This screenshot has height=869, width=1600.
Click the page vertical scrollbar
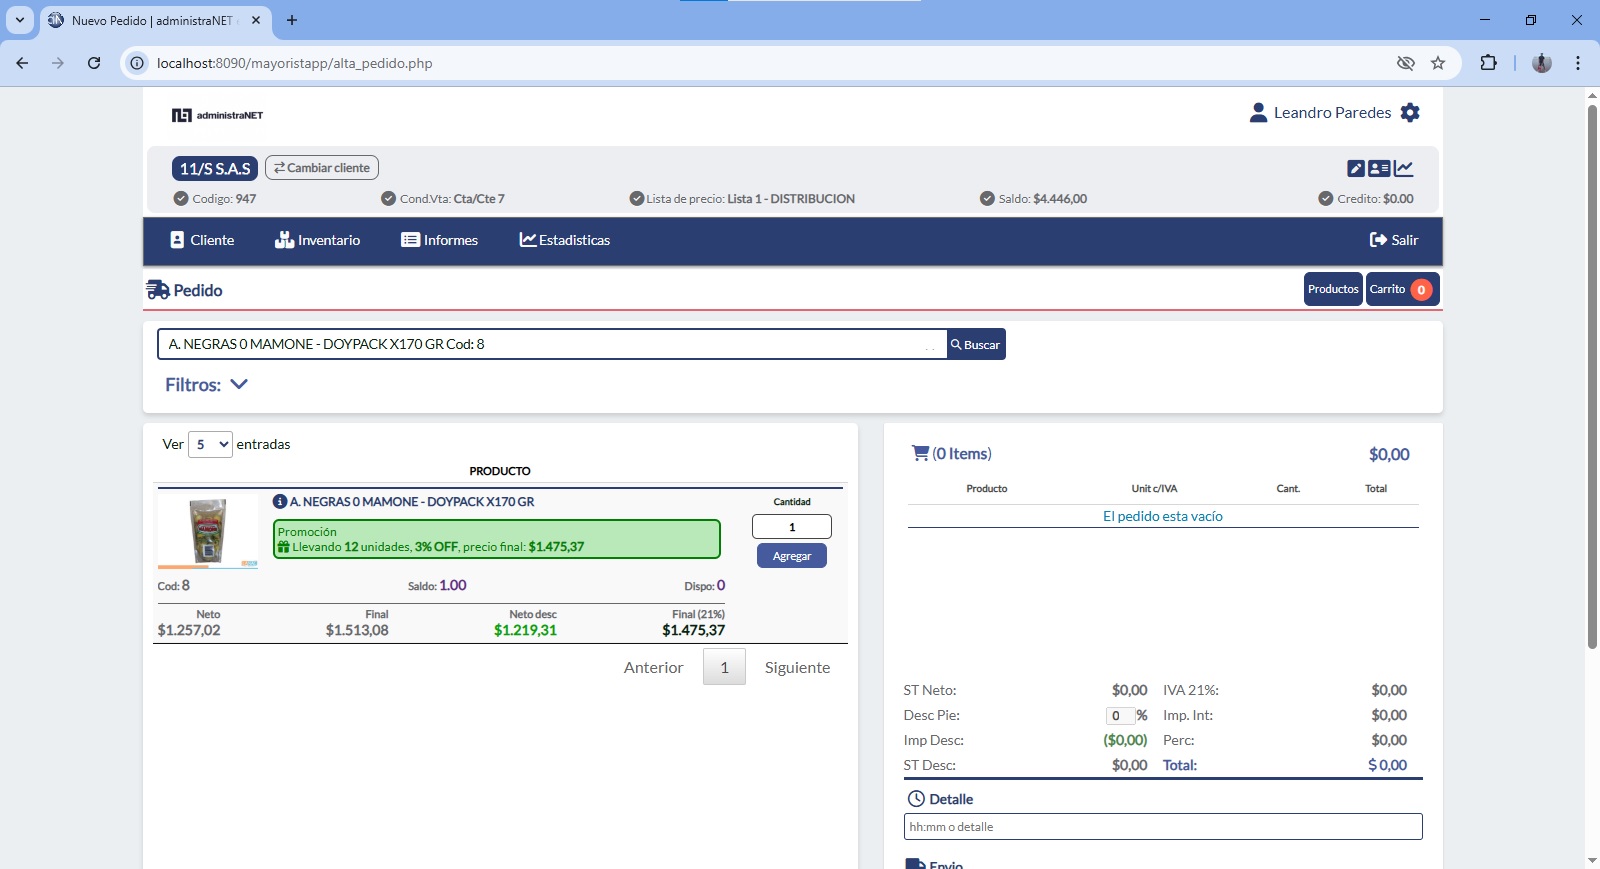[1592, 375]
